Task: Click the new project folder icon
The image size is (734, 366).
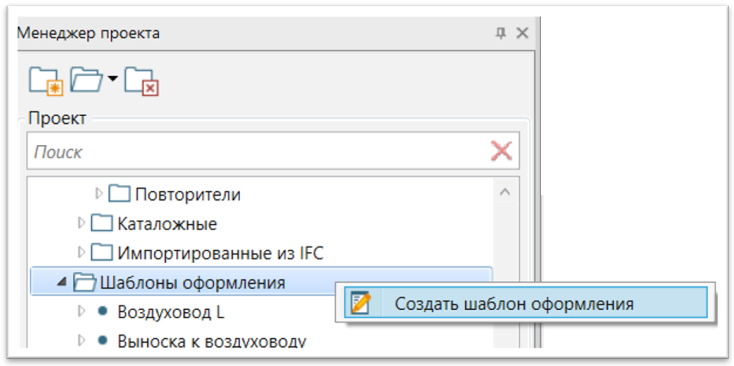Action: 46,81
